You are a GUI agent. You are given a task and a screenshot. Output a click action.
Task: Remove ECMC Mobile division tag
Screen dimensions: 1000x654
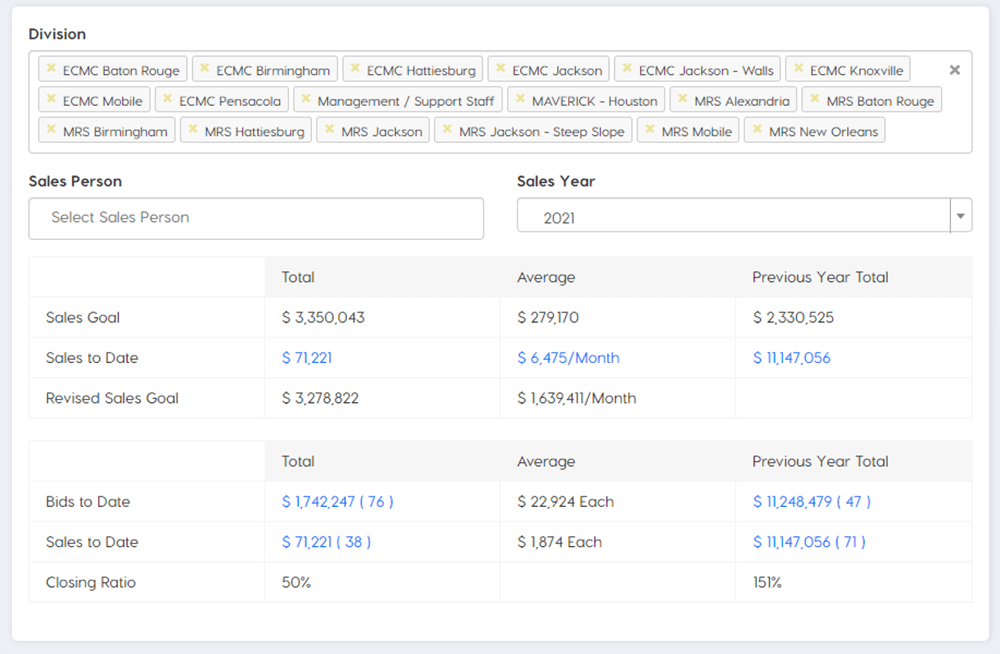coord(51,99)
